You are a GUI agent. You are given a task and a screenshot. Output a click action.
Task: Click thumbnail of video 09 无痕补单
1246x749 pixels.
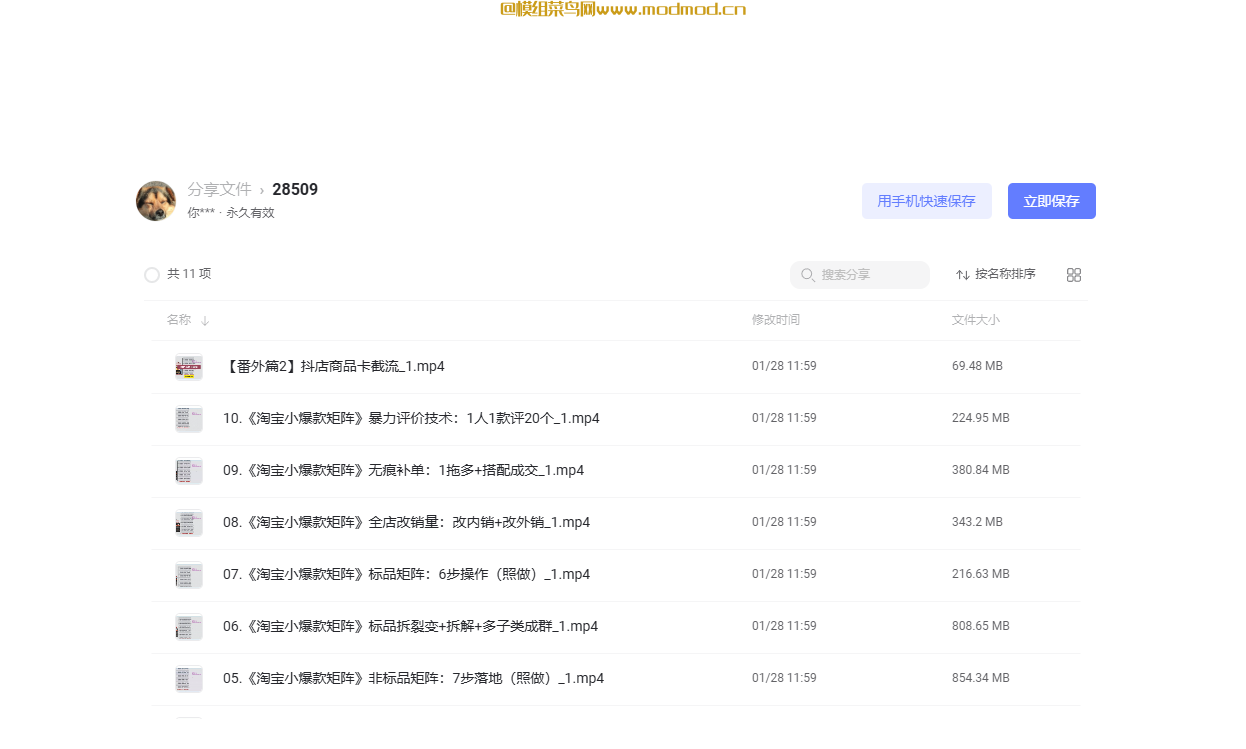(x=189, y=471)
